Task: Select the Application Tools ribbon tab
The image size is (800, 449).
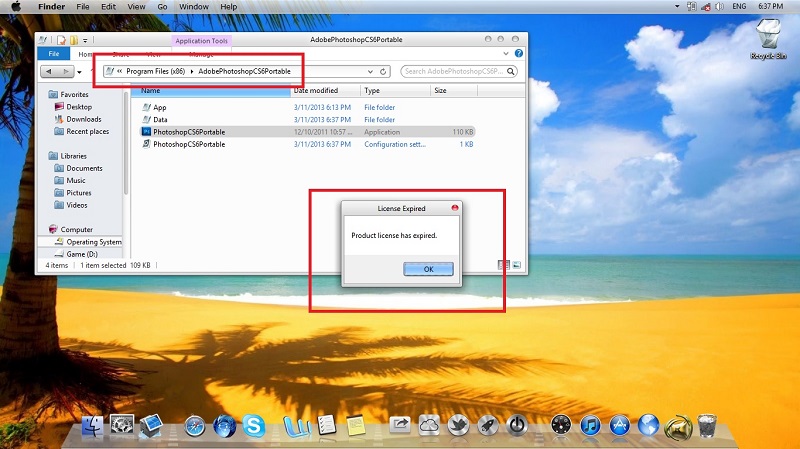Action: click(202, 41)
